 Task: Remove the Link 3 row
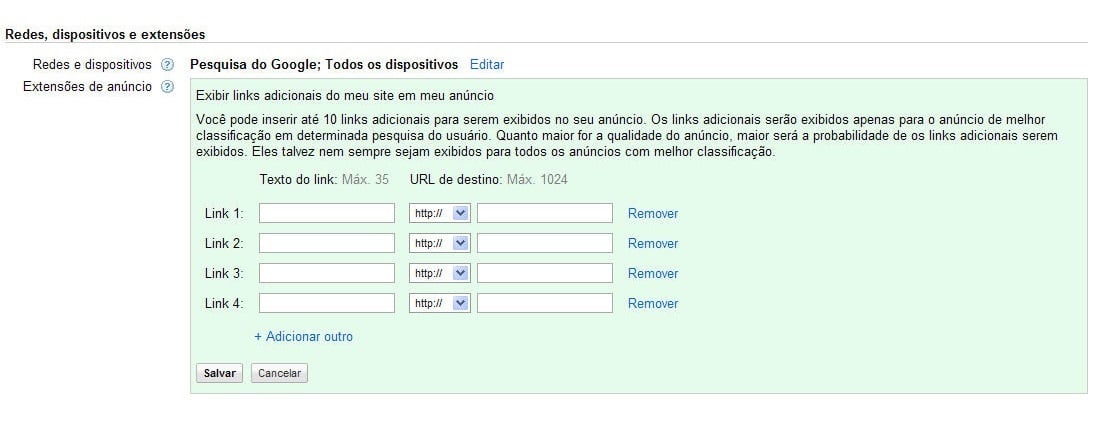point(652,273)
